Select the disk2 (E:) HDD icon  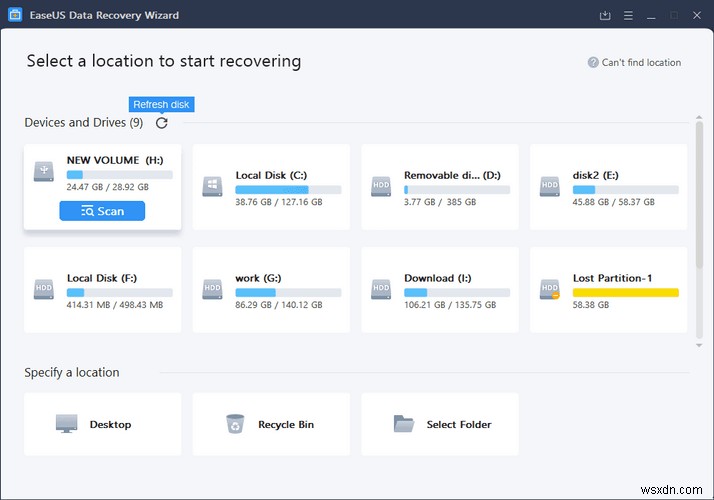[x=549, y=186]
